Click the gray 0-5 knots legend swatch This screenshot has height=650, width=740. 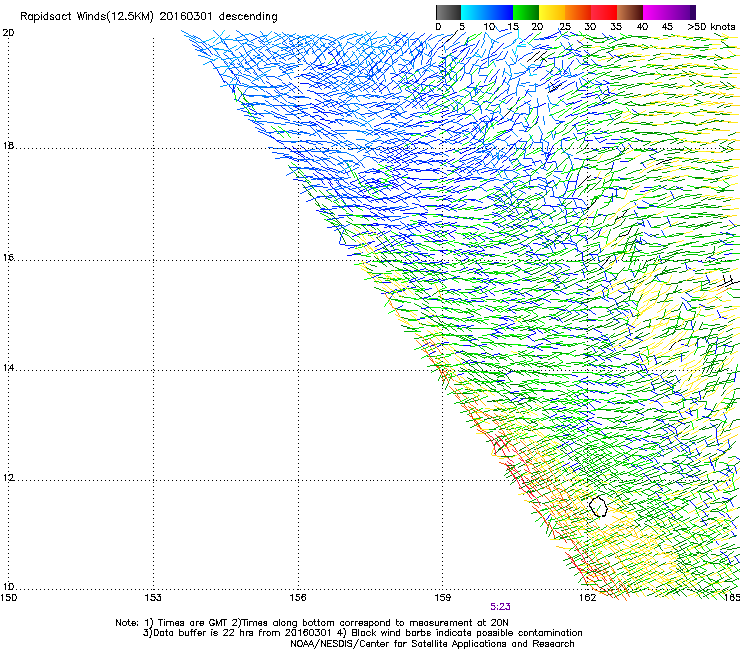click(x=448, y=12)
